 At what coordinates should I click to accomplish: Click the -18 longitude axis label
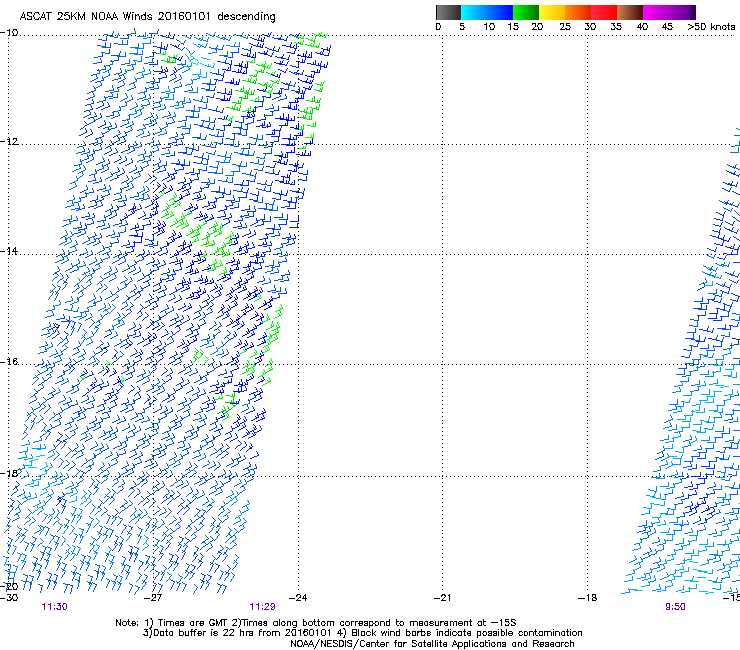(588, 598)
